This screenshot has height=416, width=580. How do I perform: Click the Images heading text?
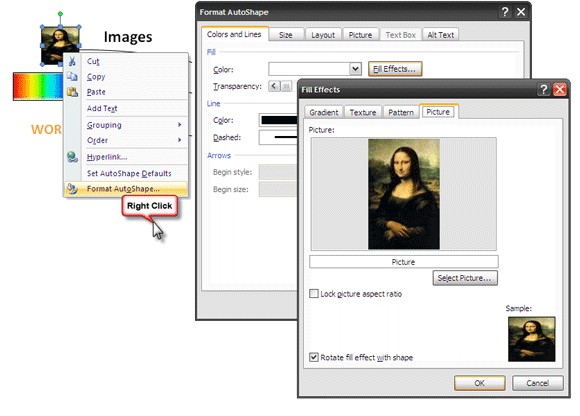[128, 37]
